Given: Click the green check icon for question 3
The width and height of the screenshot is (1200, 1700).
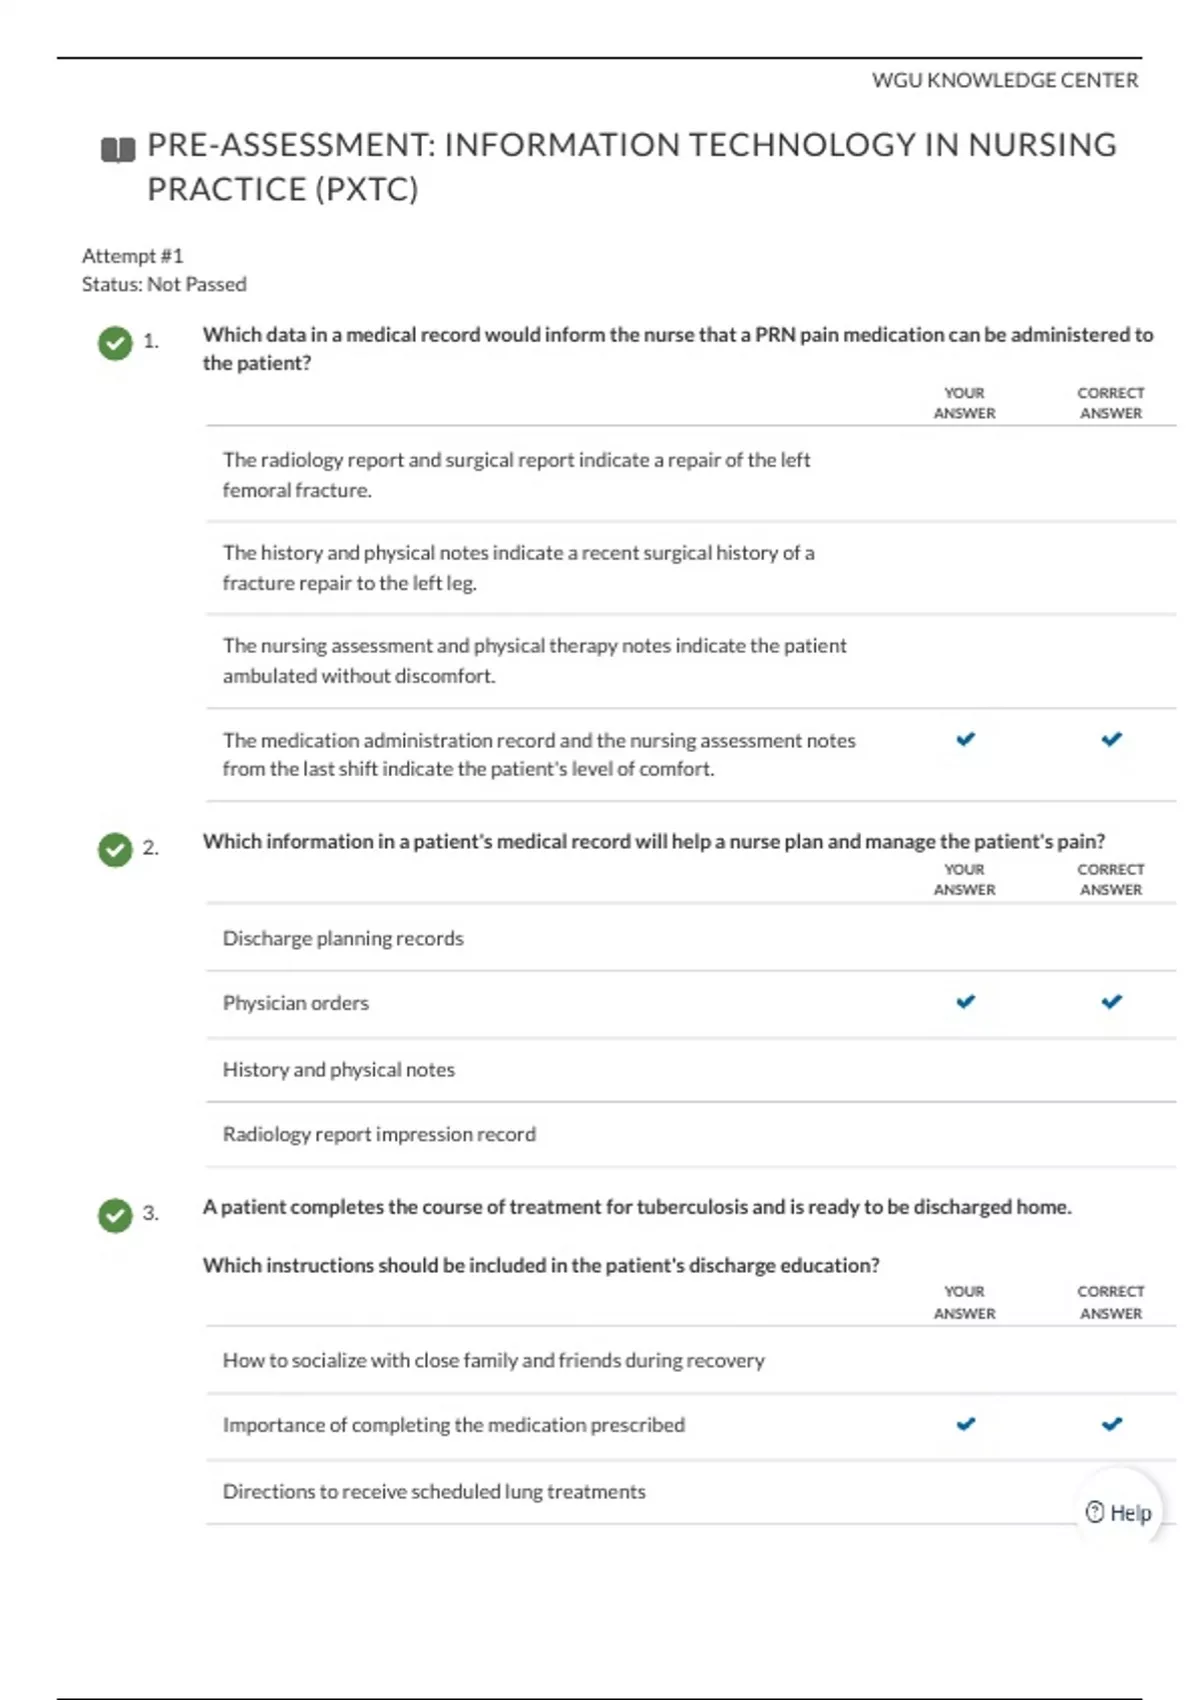Looking at the screenshot, I should 115,1215.
